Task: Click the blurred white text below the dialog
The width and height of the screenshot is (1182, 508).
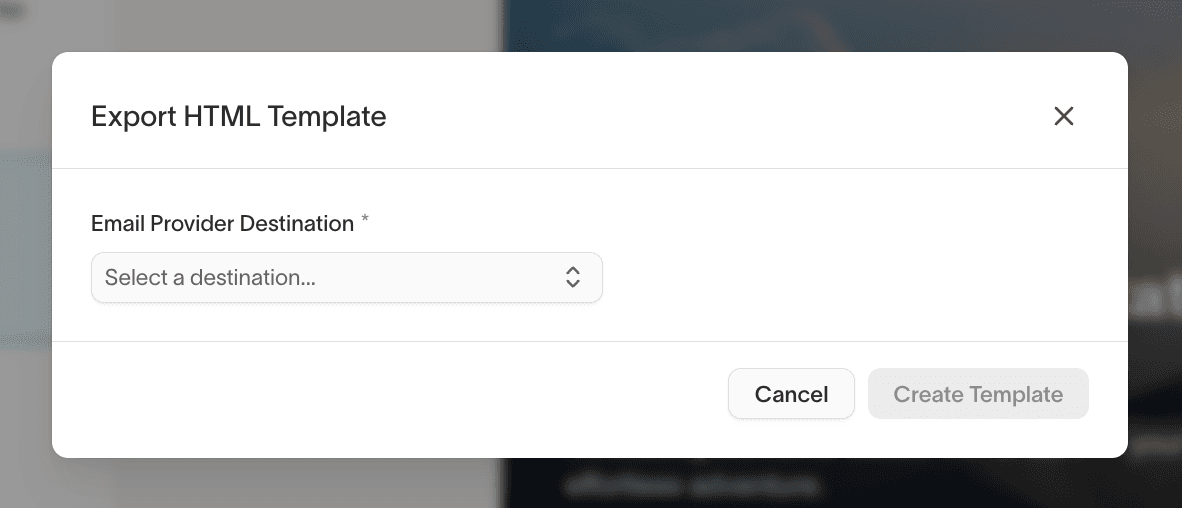Action: [690, 487]
